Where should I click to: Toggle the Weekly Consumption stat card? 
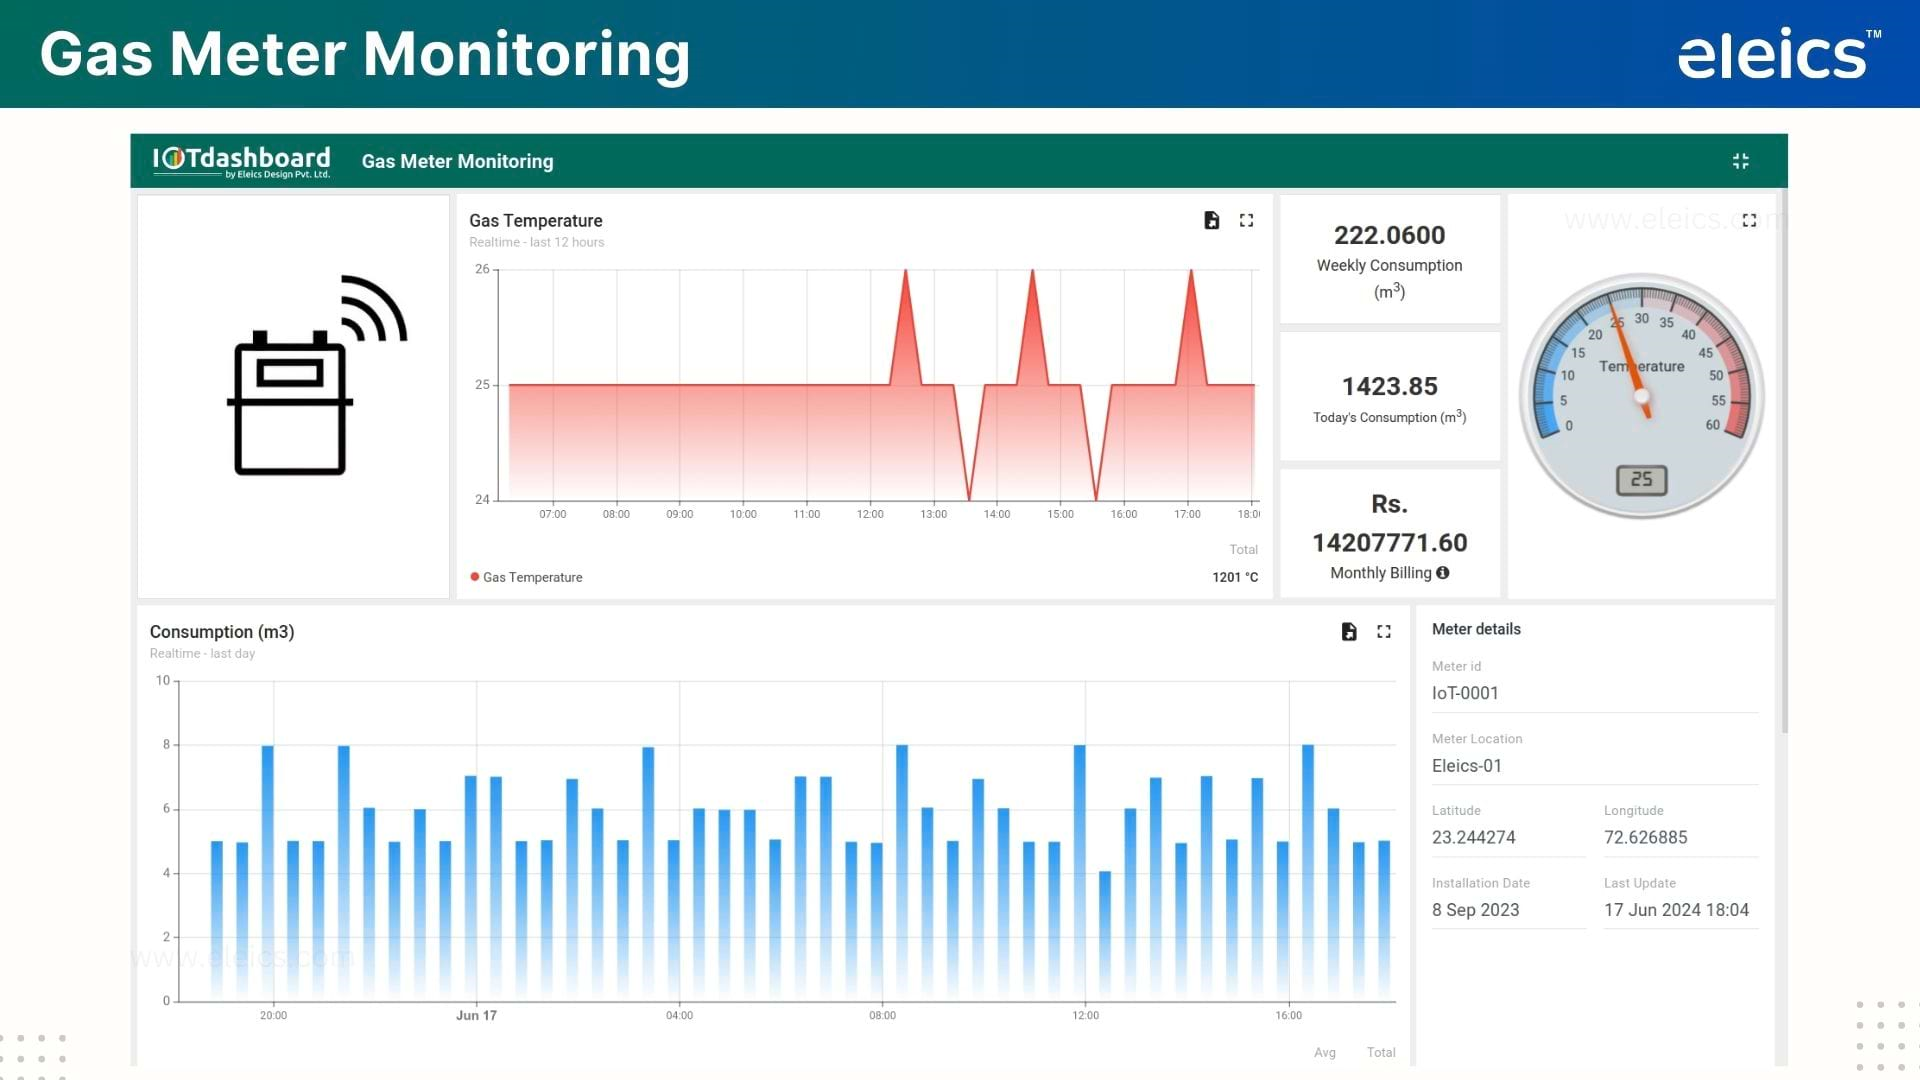pos(1389,260)
